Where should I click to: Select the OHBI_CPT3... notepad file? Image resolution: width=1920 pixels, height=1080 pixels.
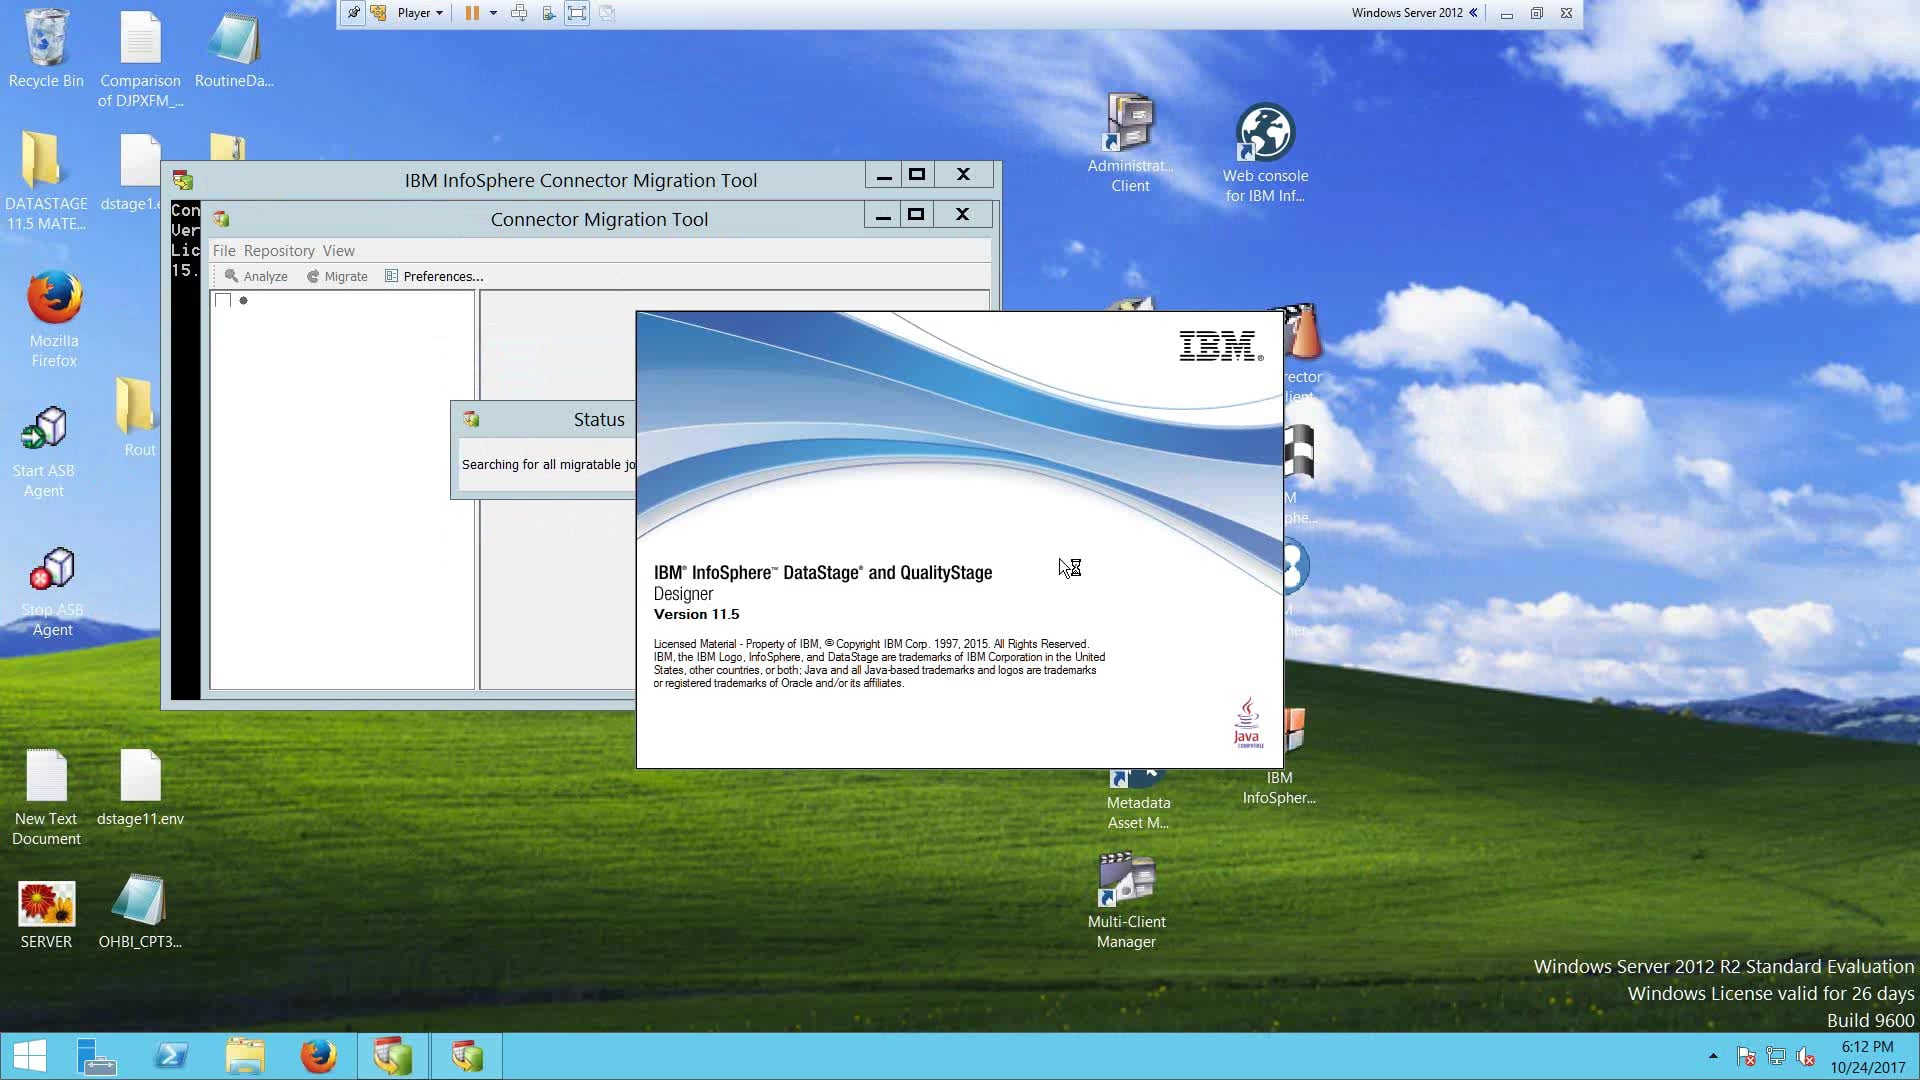click(140, 911)
